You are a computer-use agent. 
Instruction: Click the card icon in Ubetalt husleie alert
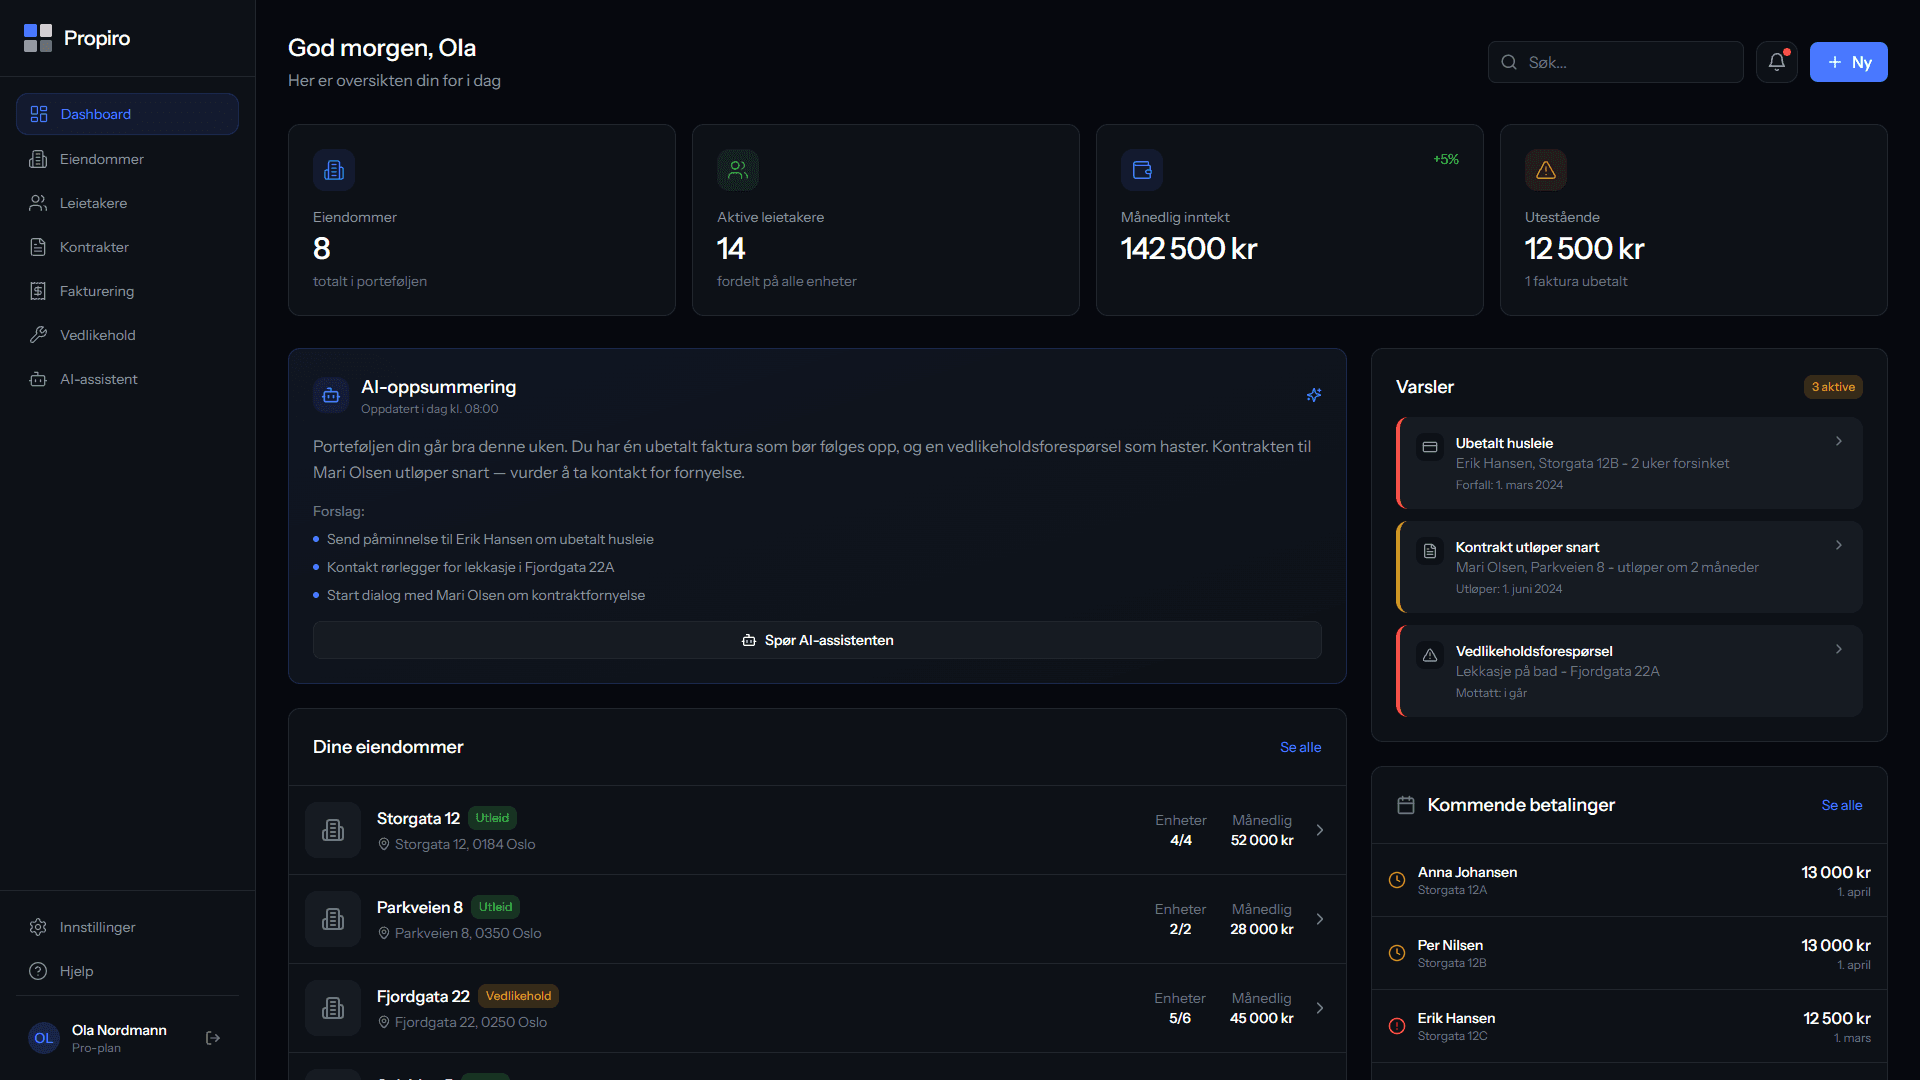(1430, 447)
